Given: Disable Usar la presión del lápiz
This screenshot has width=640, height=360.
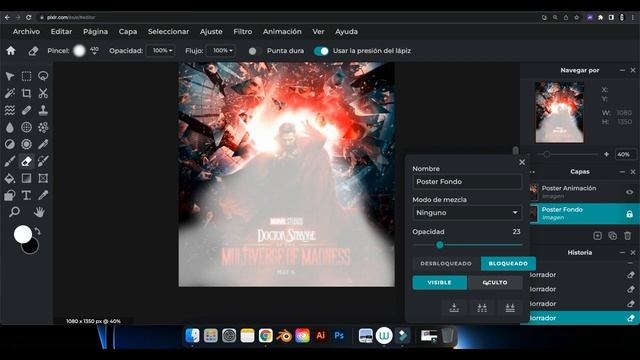Looking at the screenshot, I should (321, 51).
